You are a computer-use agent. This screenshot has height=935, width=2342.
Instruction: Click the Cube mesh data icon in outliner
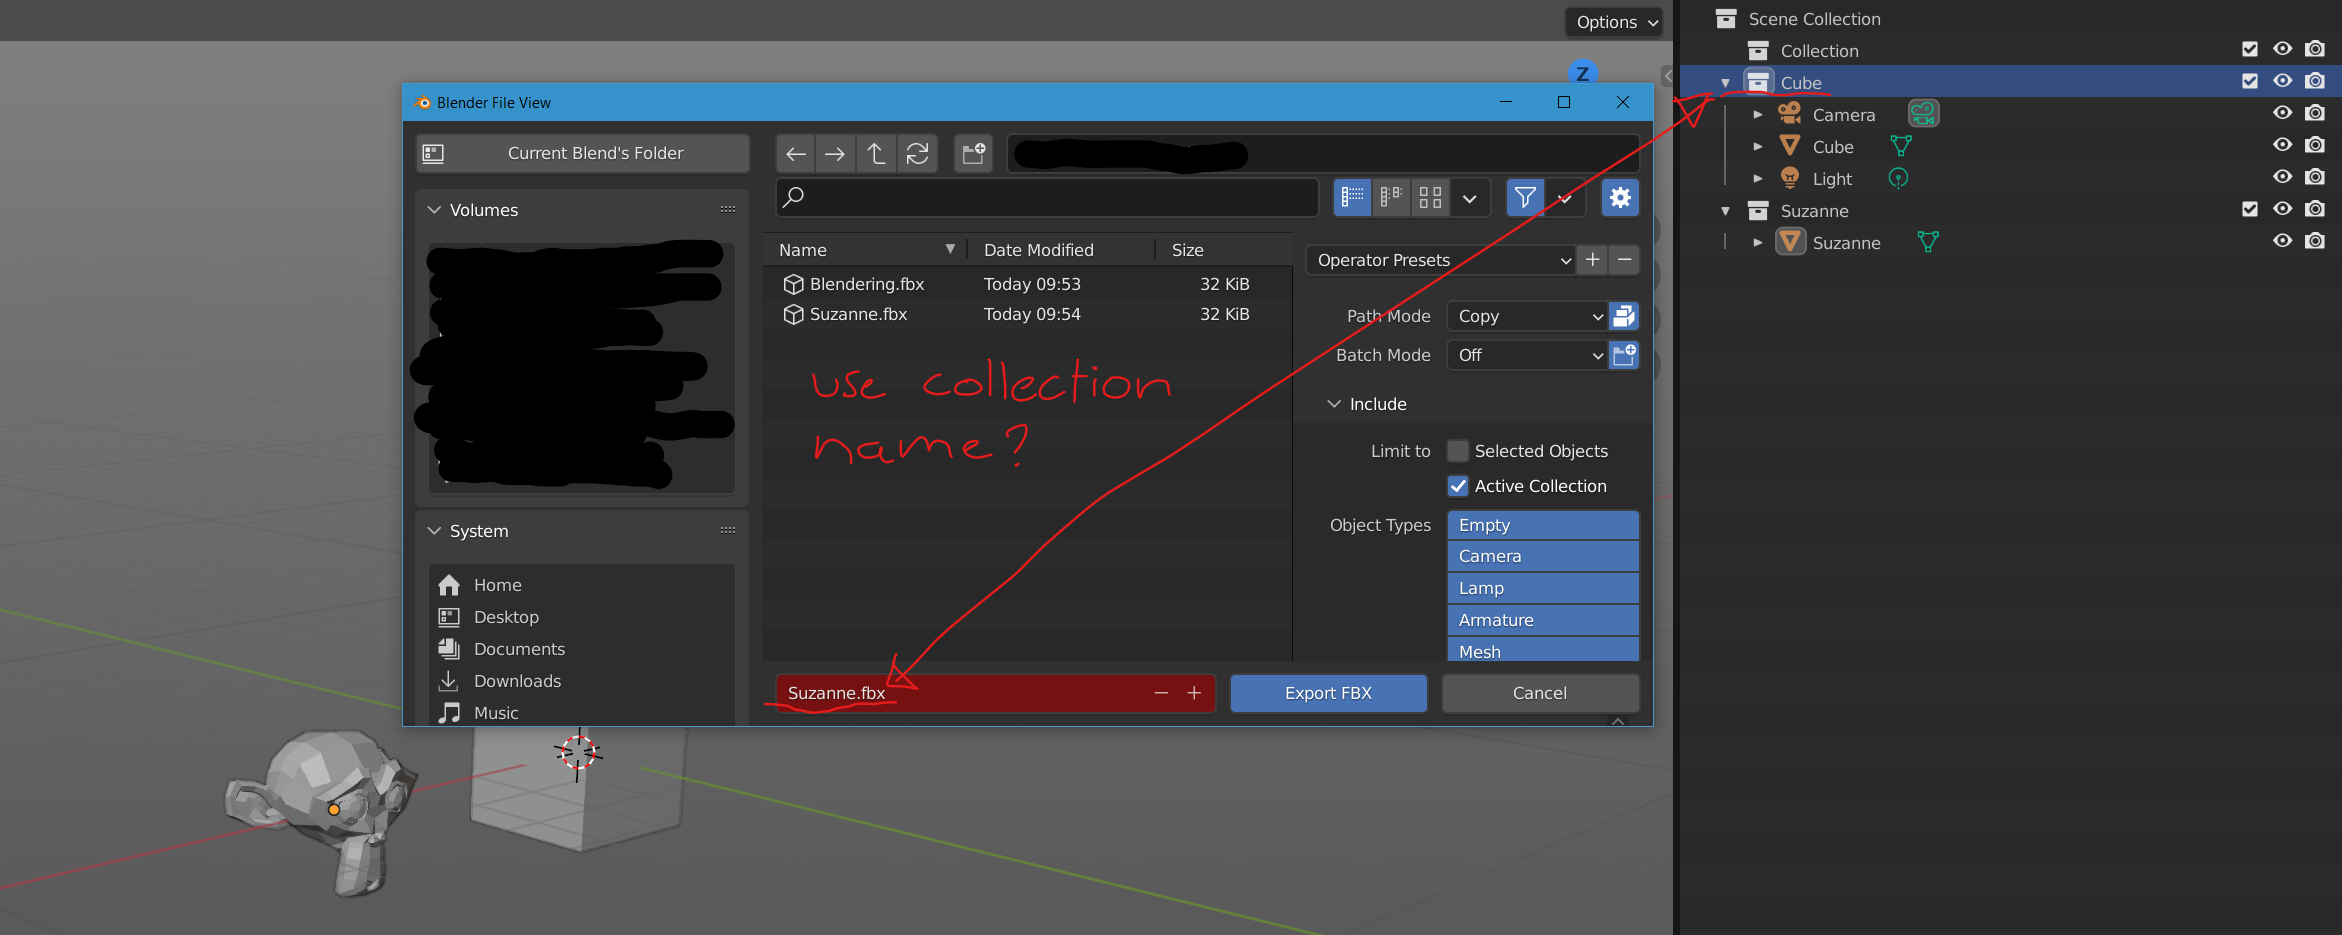1901,146
